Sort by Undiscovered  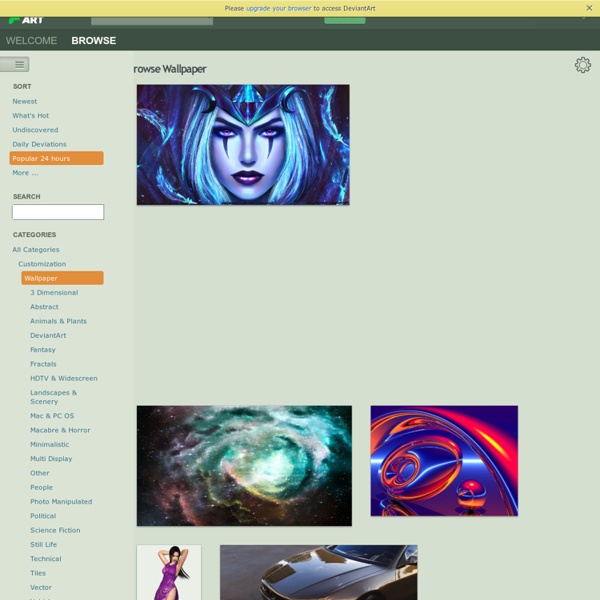(x=35, y=130)
